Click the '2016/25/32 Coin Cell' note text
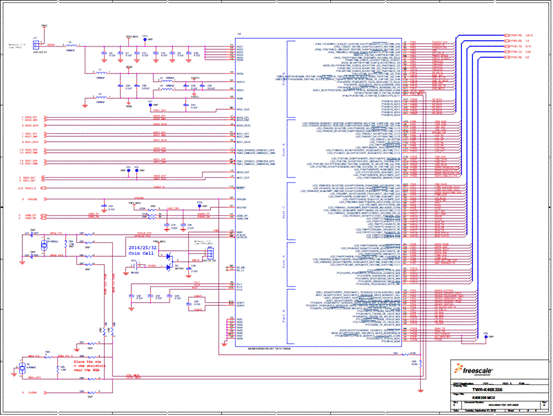The width and height of the screenshot is (553, 416). [x=142, y=250]
